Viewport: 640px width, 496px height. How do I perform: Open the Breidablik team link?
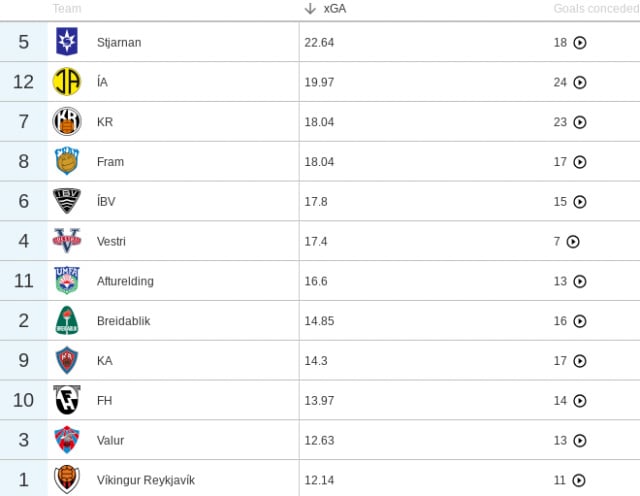[124, 321]
